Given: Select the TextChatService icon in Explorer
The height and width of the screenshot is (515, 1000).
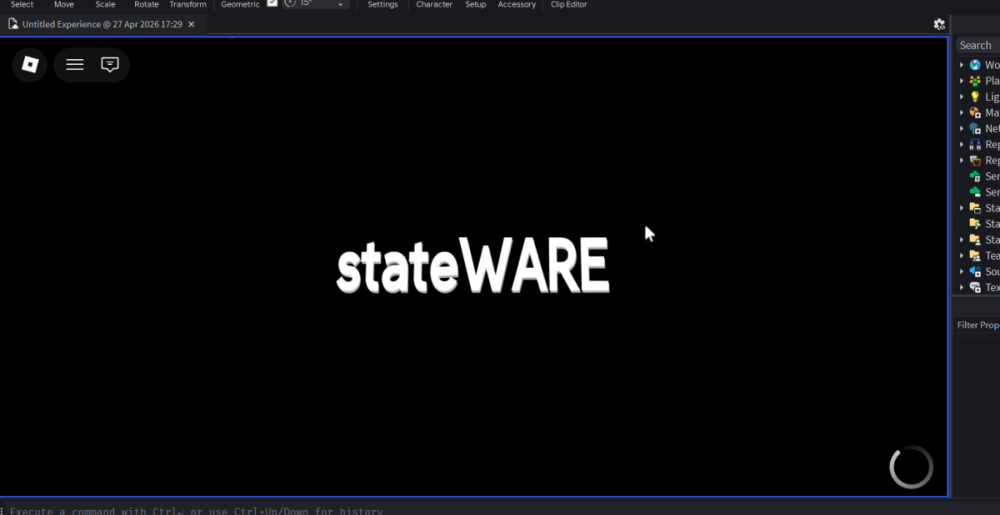Looking at the screenshot, I should click(974, 287).
